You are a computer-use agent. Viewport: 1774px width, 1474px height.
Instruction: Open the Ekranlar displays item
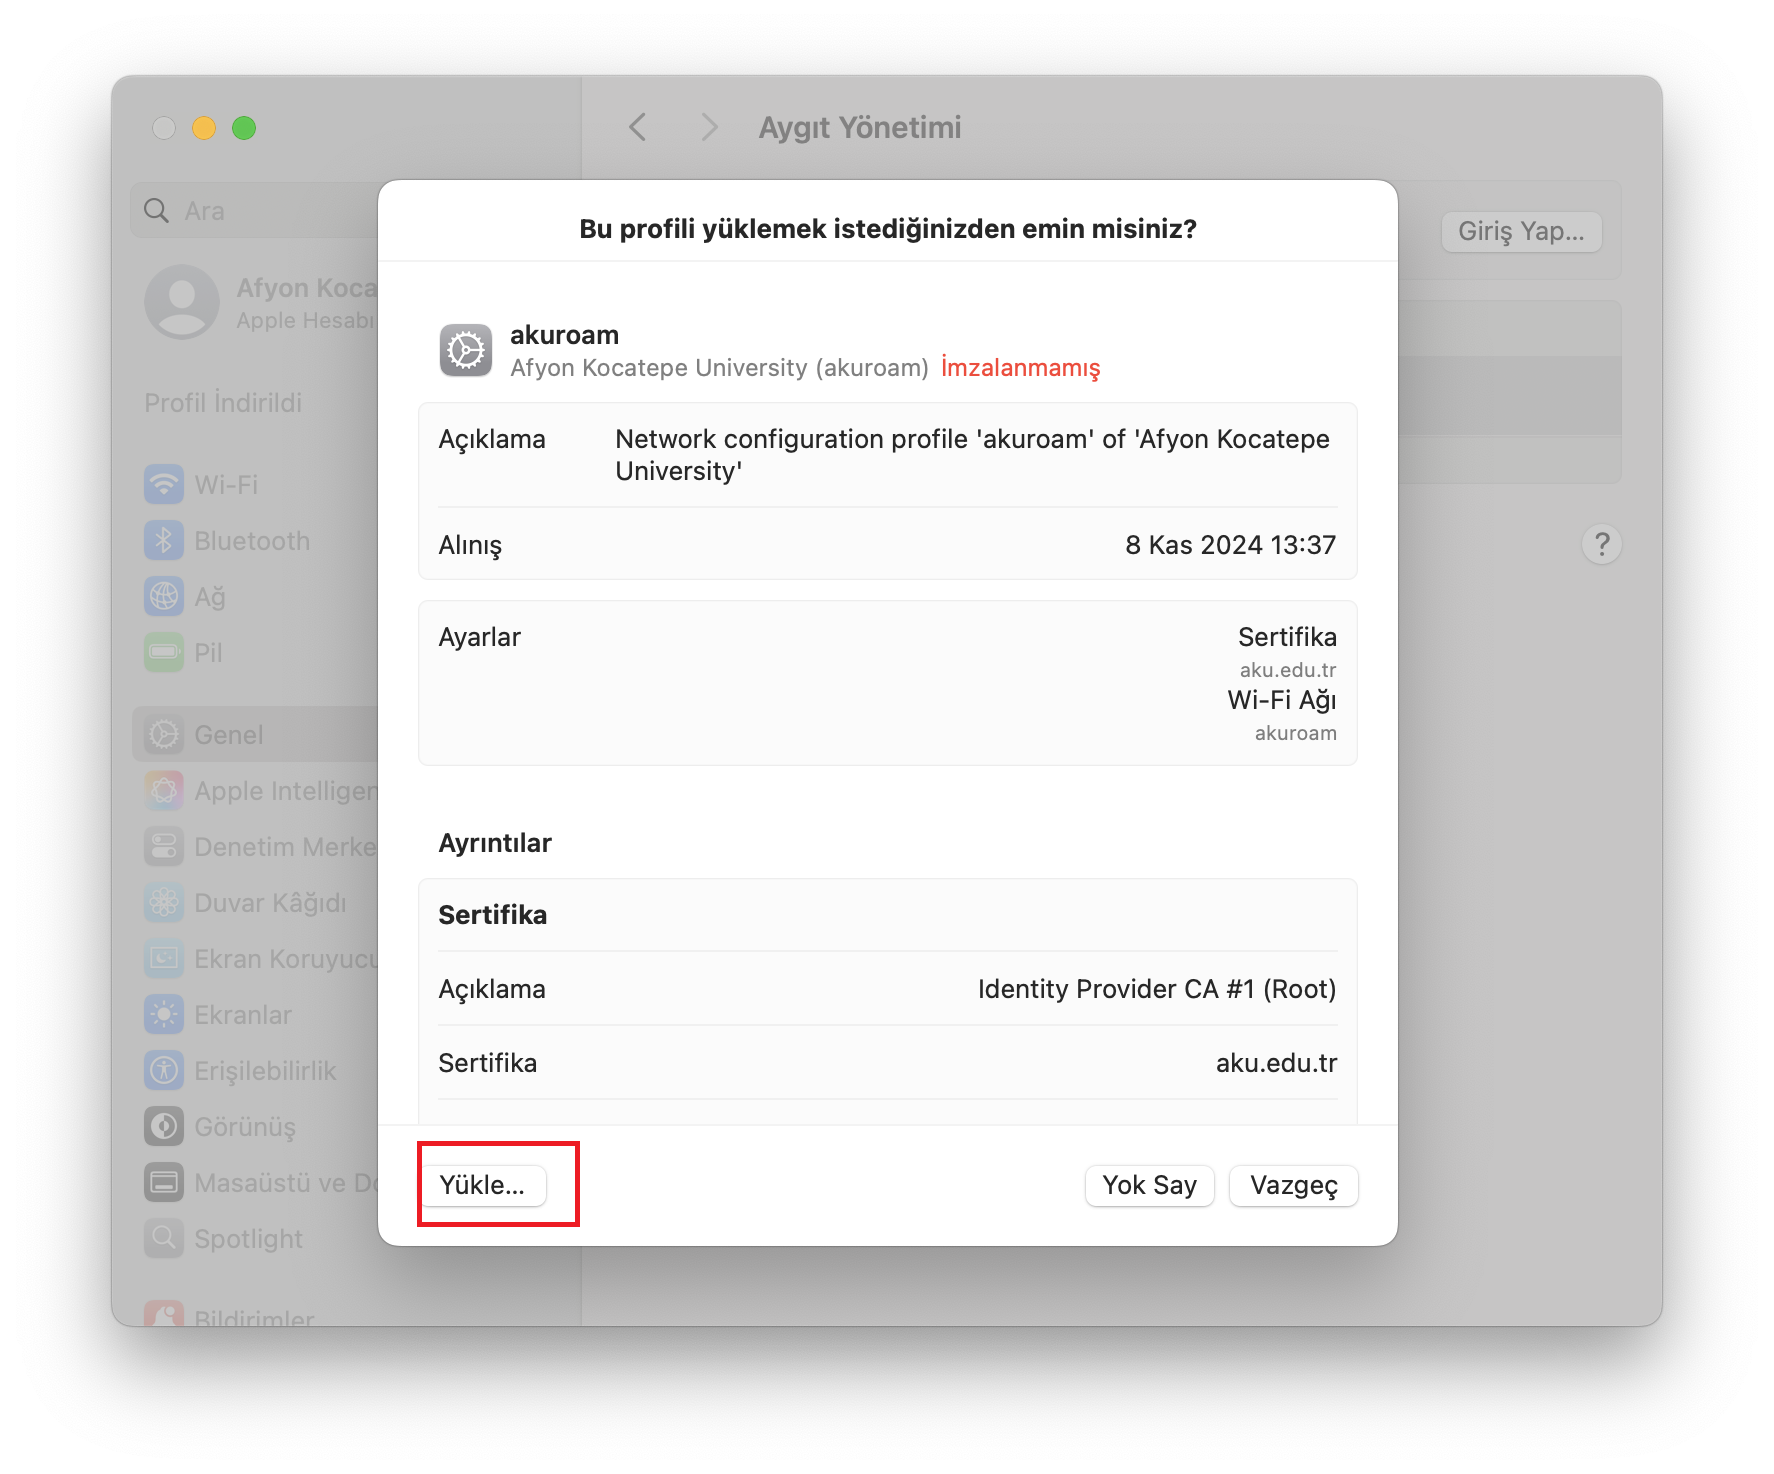(x=242, y=1015)
